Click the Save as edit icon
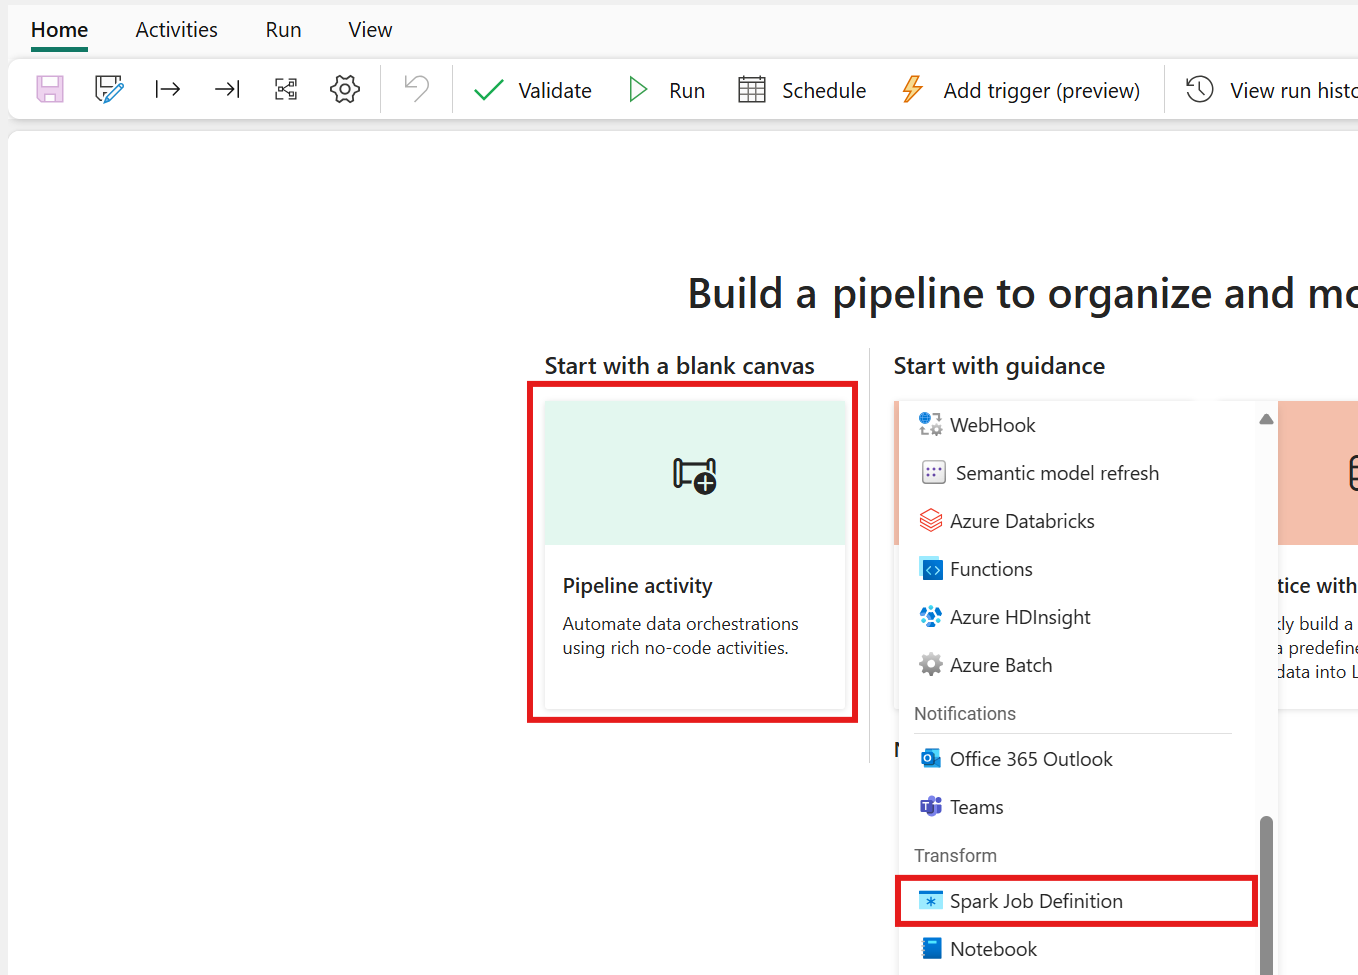 coord(109,89)
